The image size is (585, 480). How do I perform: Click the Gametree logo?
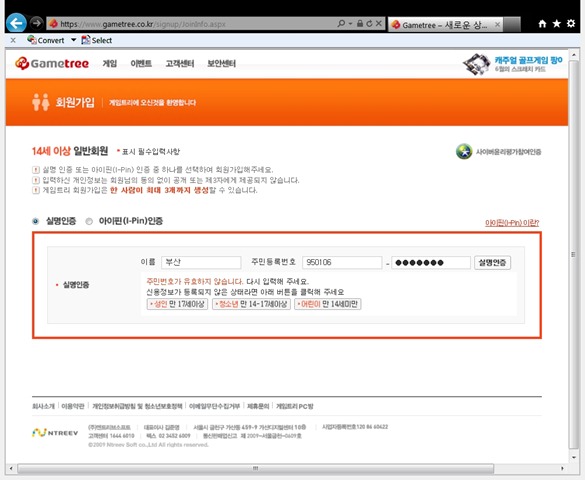pyautogui.click(x=52, y=63)
